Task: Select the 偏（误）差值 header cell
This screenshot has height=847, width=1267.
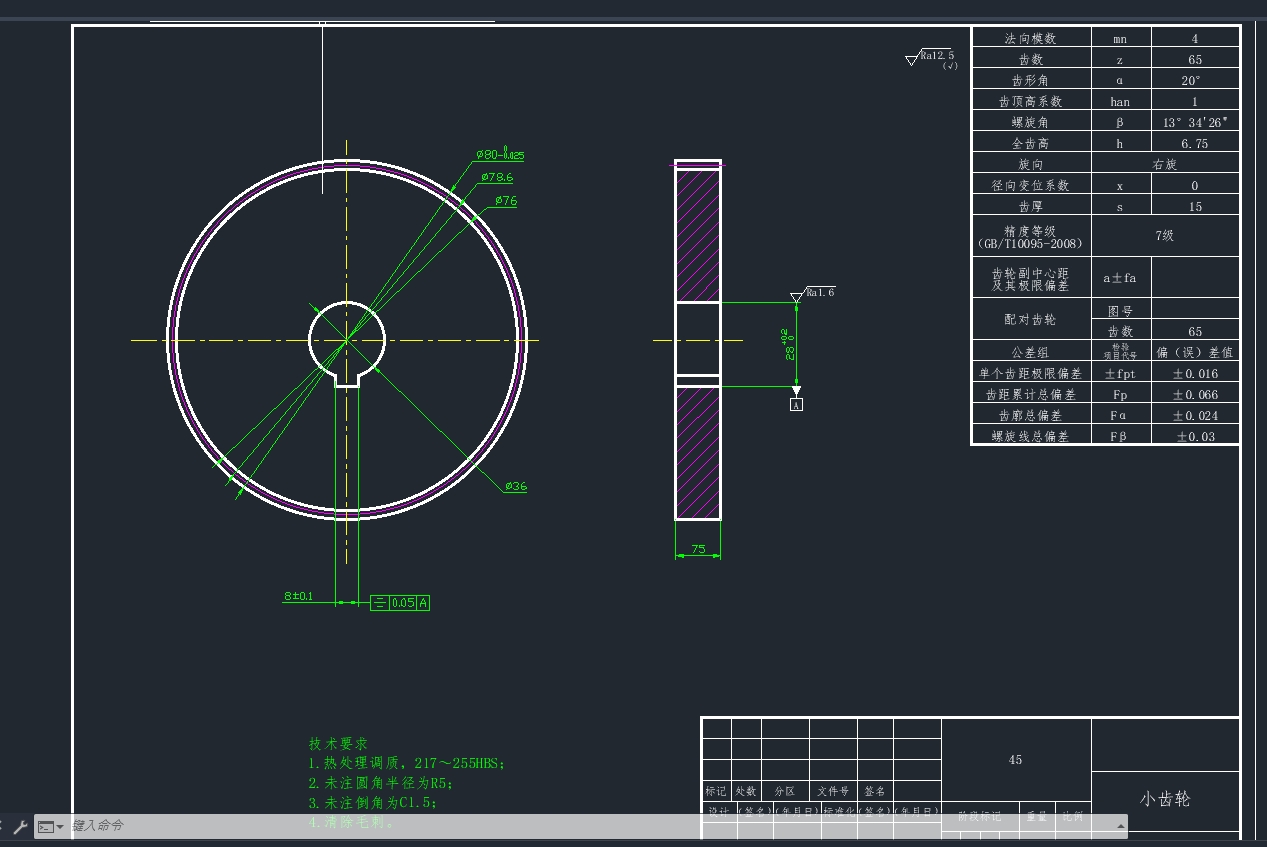Action: pos(1195,352)
